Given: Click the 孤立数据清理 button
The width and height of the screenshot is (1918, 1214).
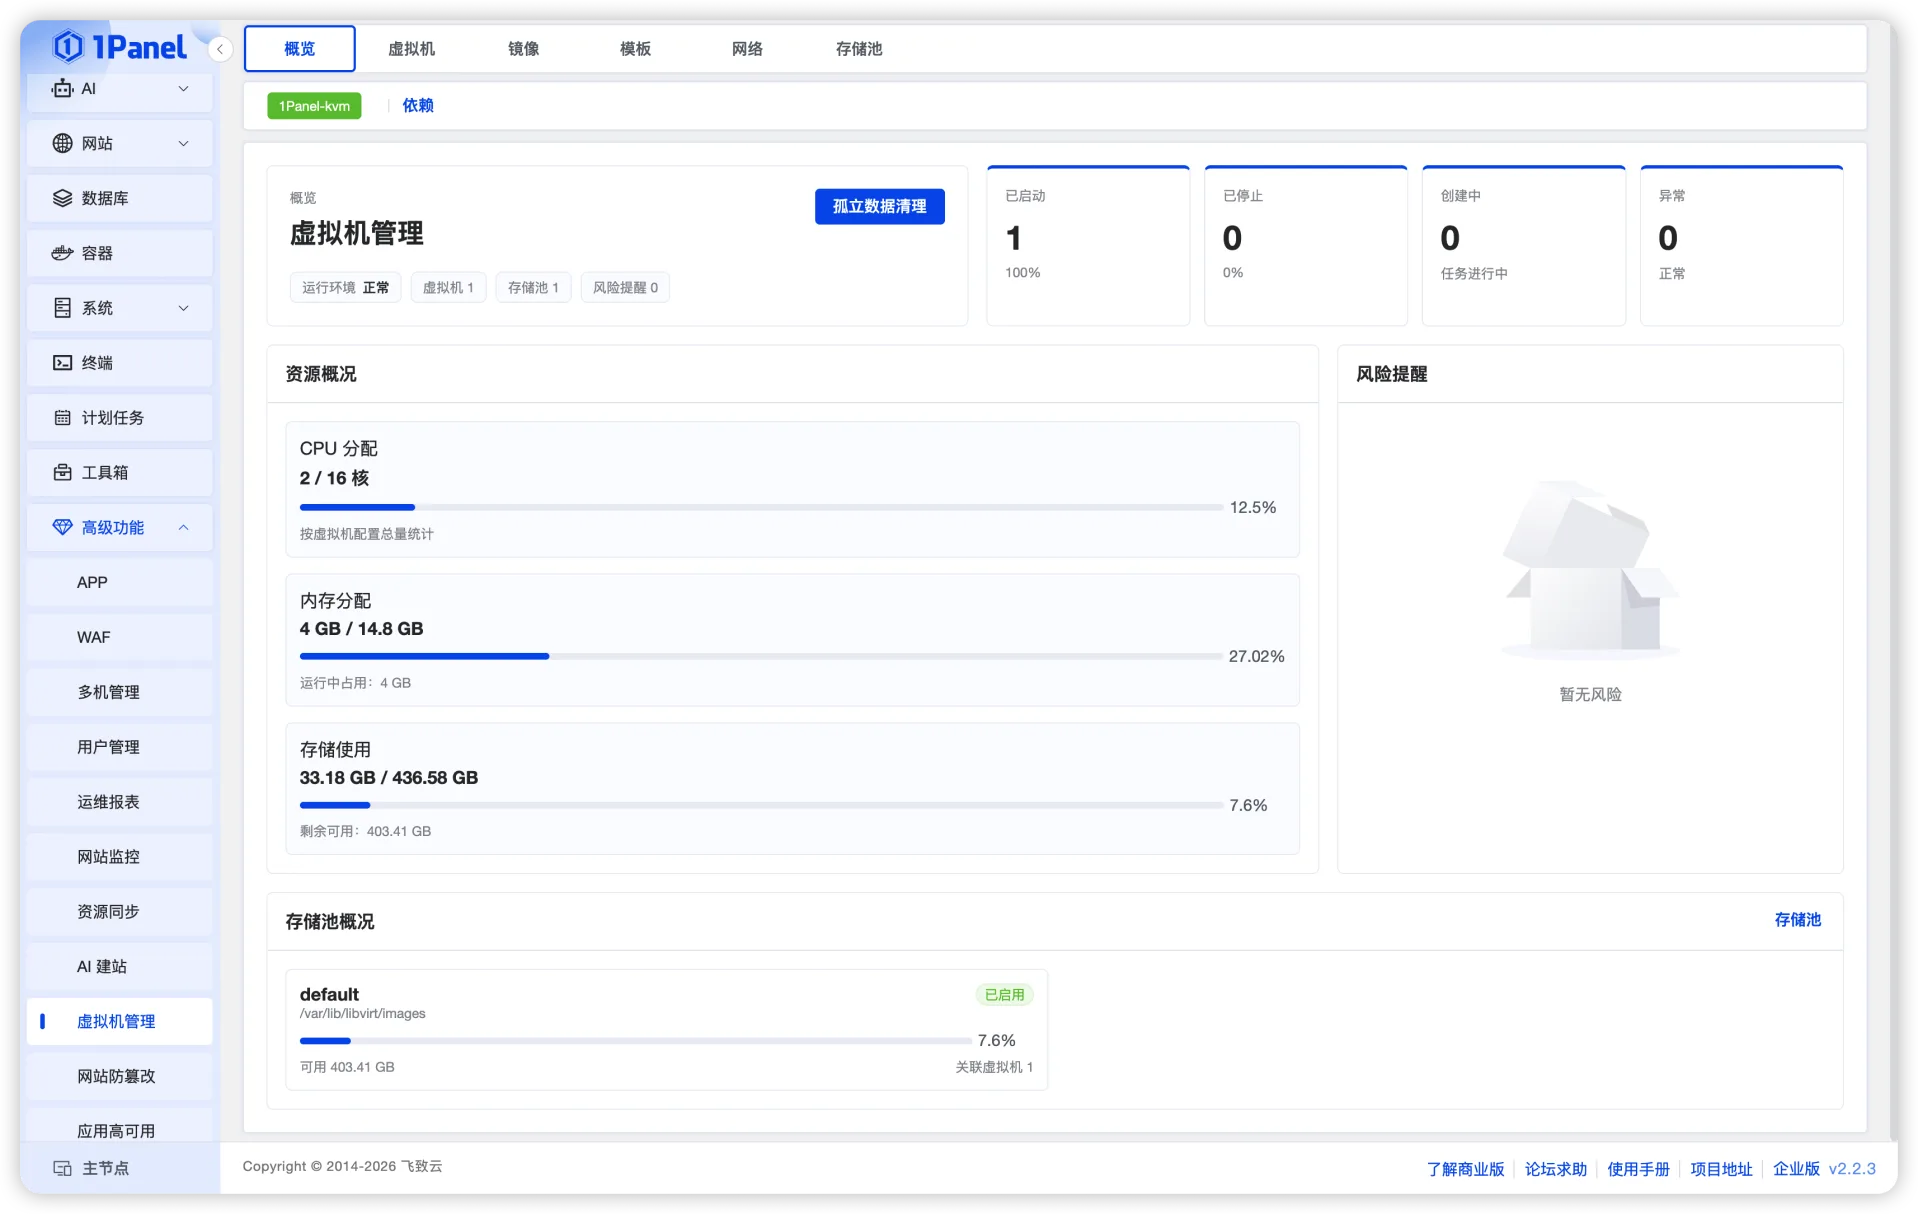Looking at the screenshot, I should point(879,206).
